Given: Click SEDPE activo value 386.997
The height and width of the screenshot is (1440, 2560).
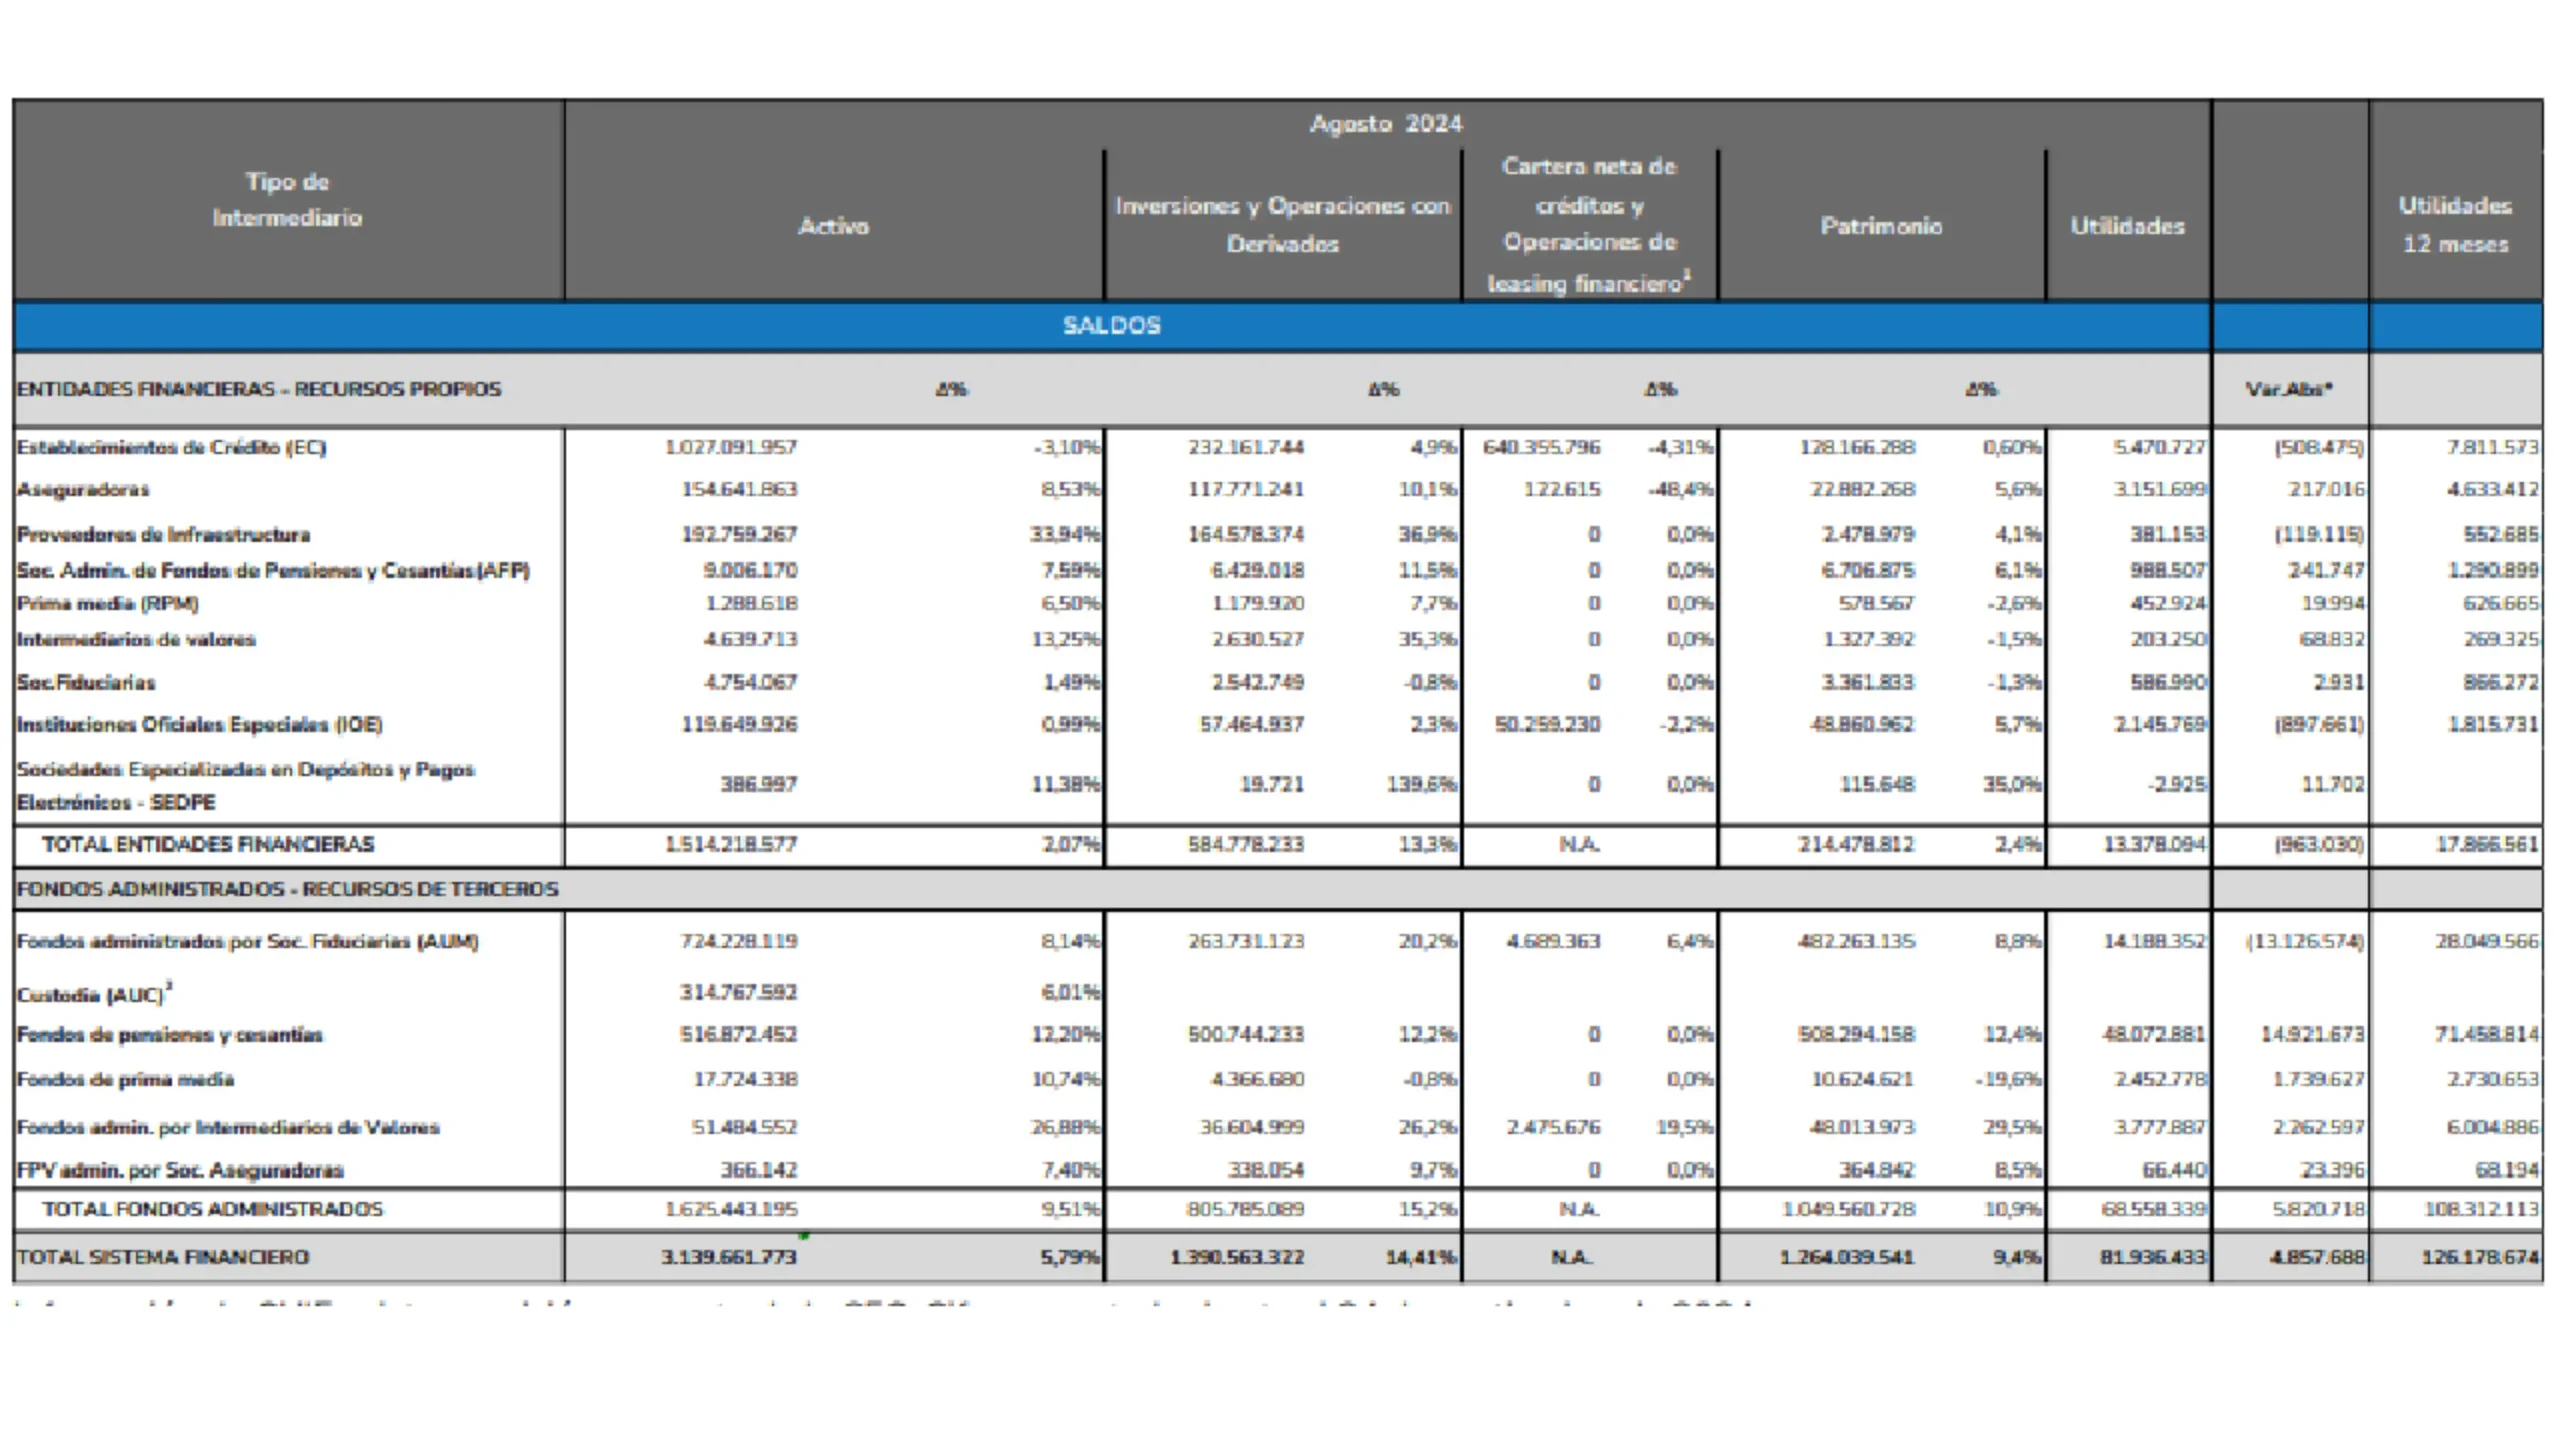Looking at the screenshot, I should (x=759, y=784).
